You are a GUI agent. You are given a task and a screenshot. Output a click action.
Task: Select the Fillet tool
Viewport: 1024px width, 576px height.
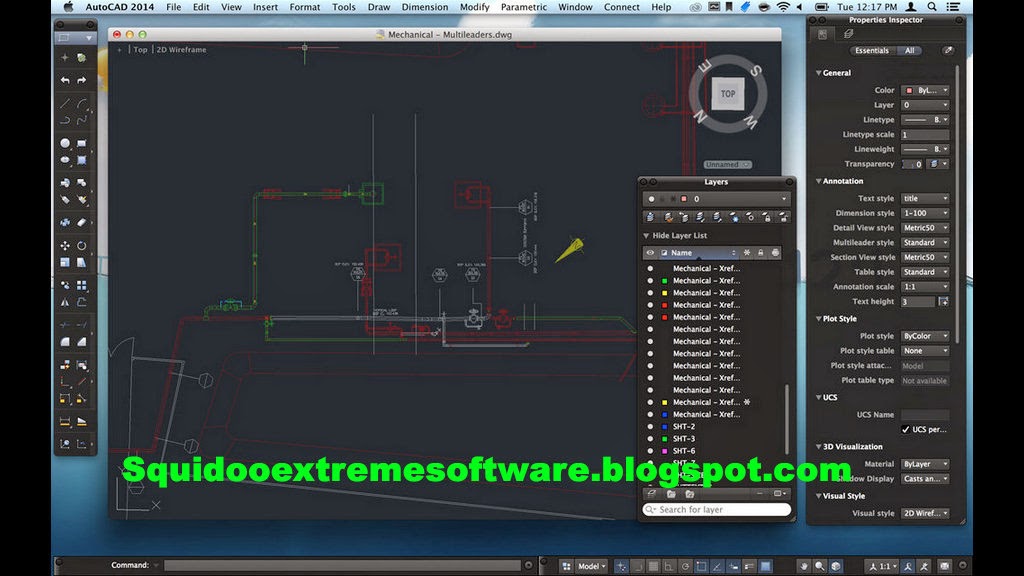coord(65,342)
